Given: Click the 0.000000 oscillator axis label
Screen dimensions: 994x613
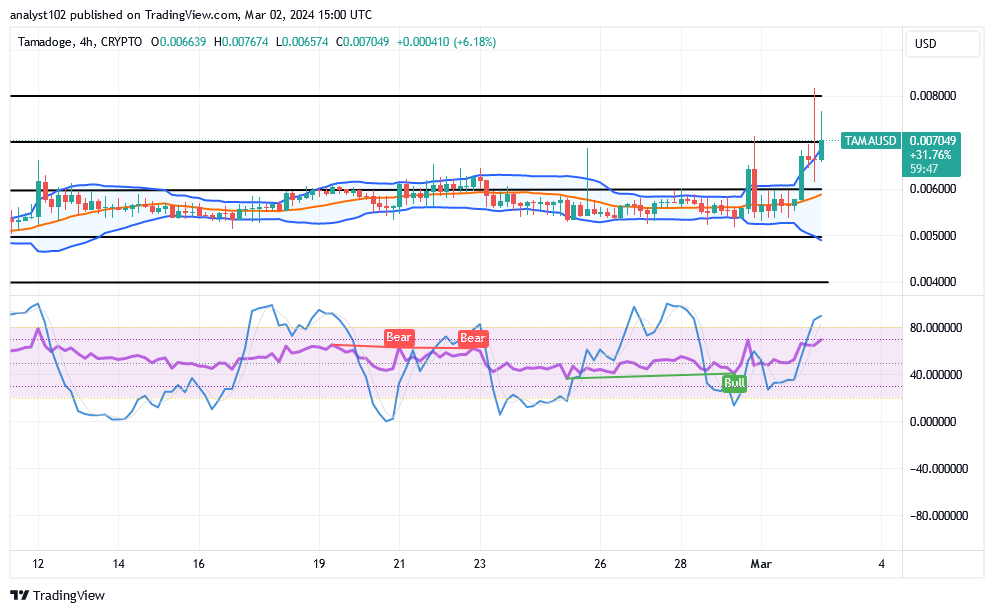Looking at the screenshot, I should click(933, 422).
